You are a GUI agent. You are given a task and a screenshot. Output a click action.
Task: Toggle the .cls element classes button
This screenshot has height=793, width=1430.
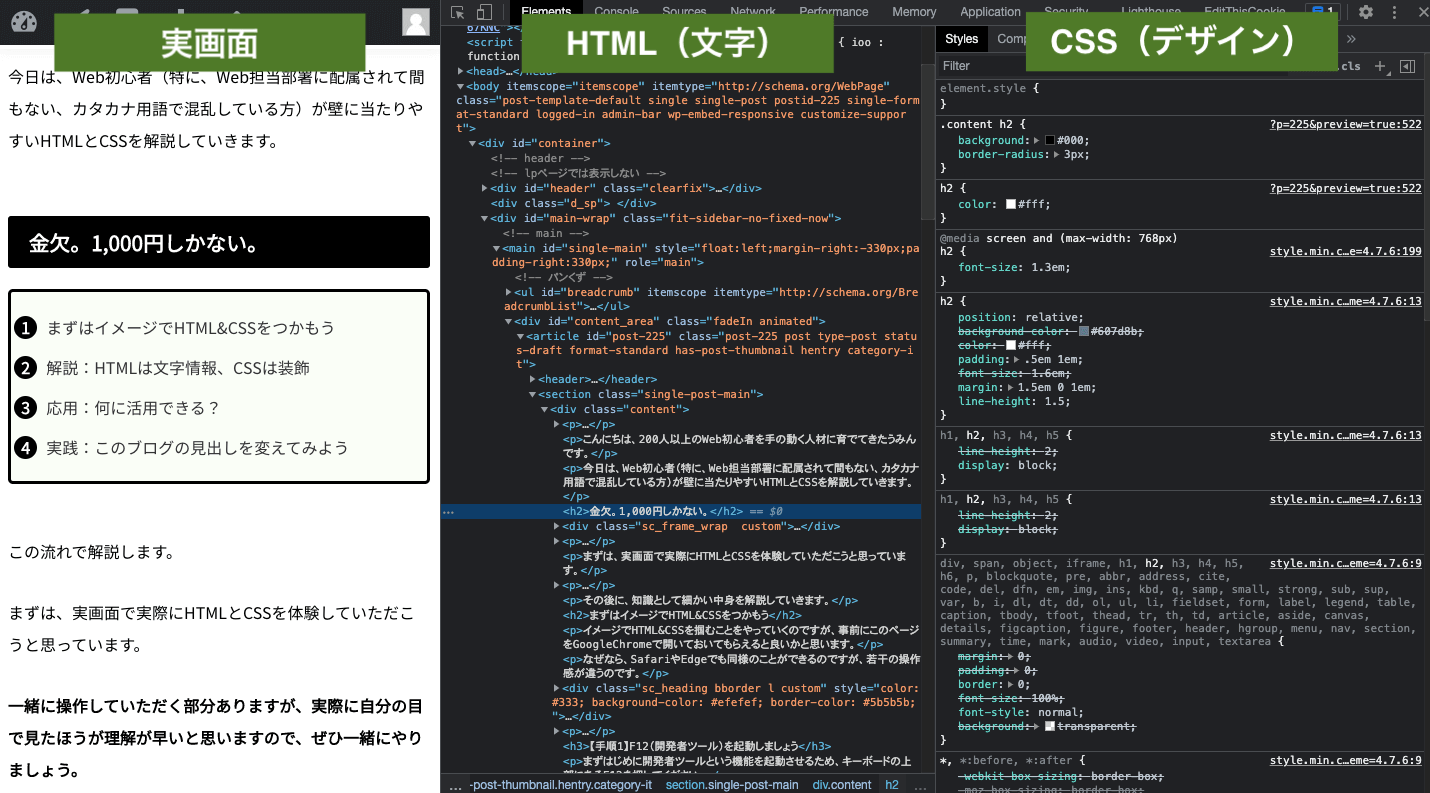click(1350, 66)
